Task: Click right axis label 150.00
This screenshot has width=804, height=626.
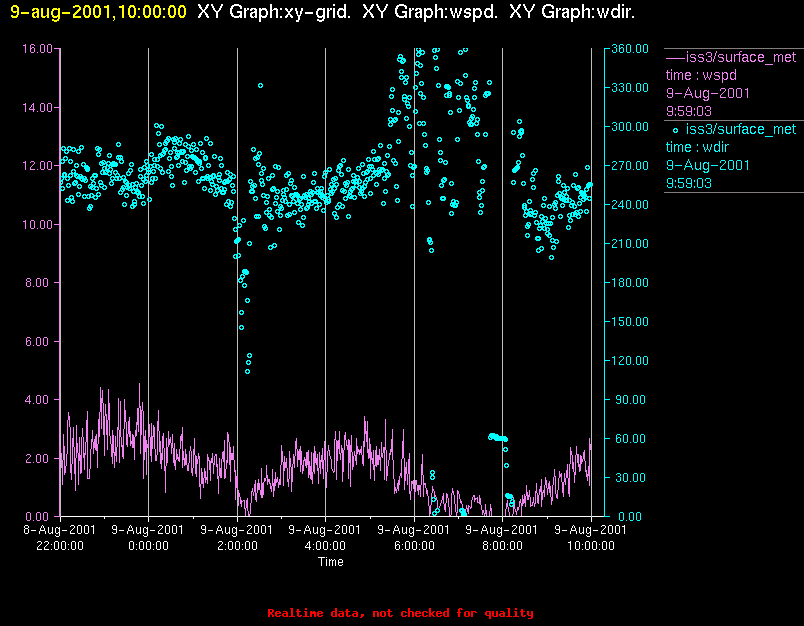Action: [x=630, y=322]
